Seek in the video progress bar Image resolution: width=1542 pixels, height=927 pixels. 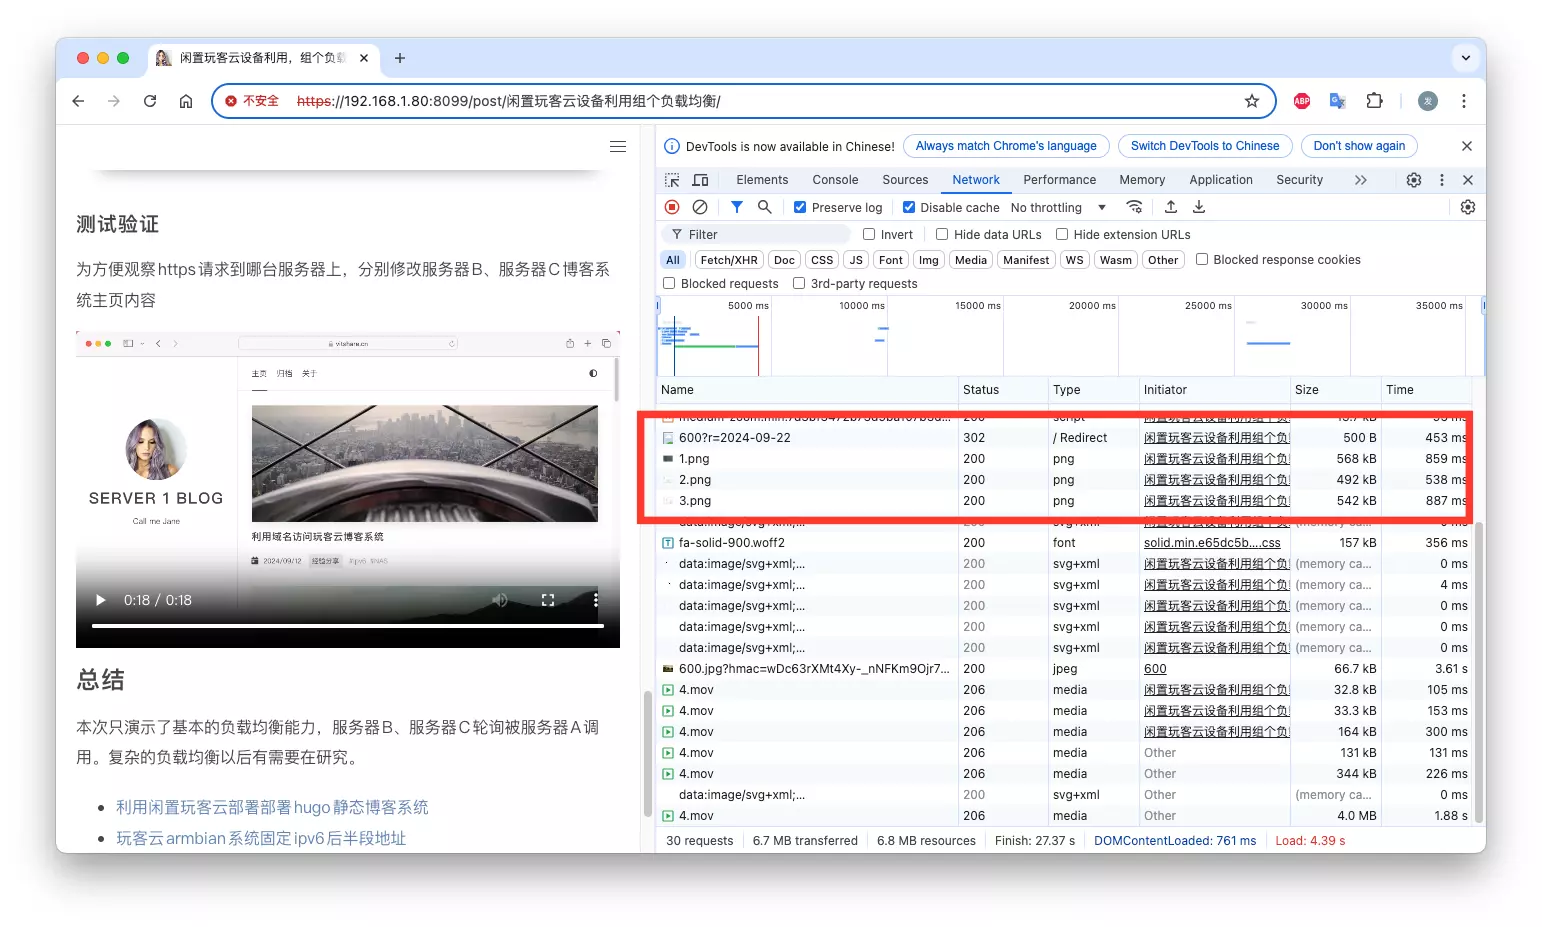coord(348,626)
